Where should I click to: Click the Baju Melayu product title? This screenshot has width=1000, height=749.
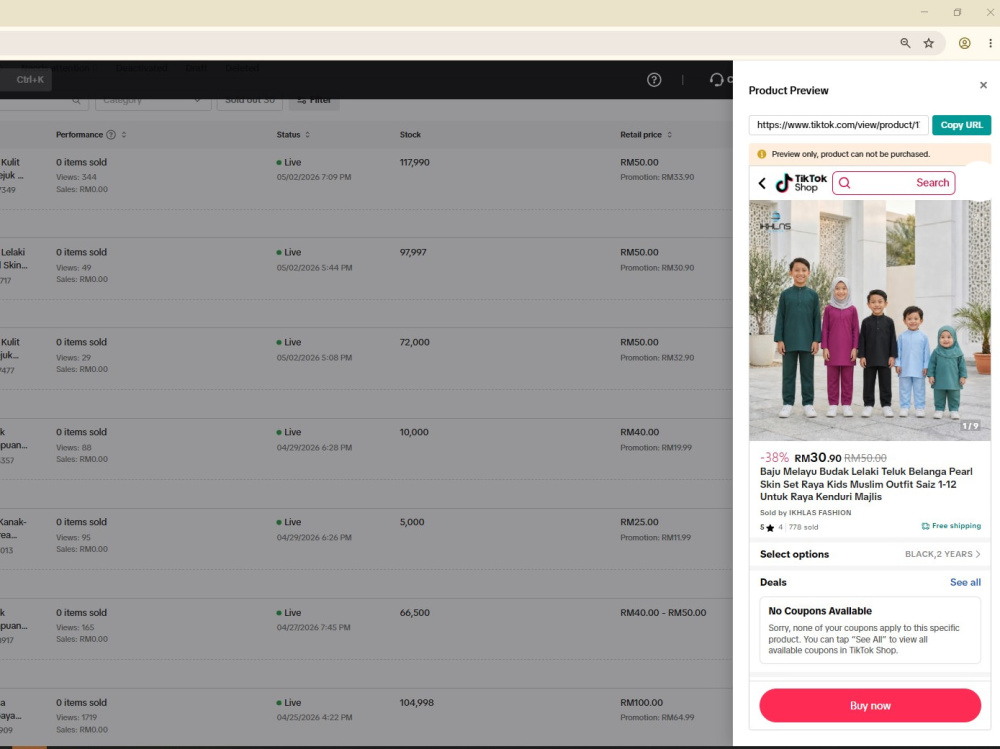[x=866, y=484]
